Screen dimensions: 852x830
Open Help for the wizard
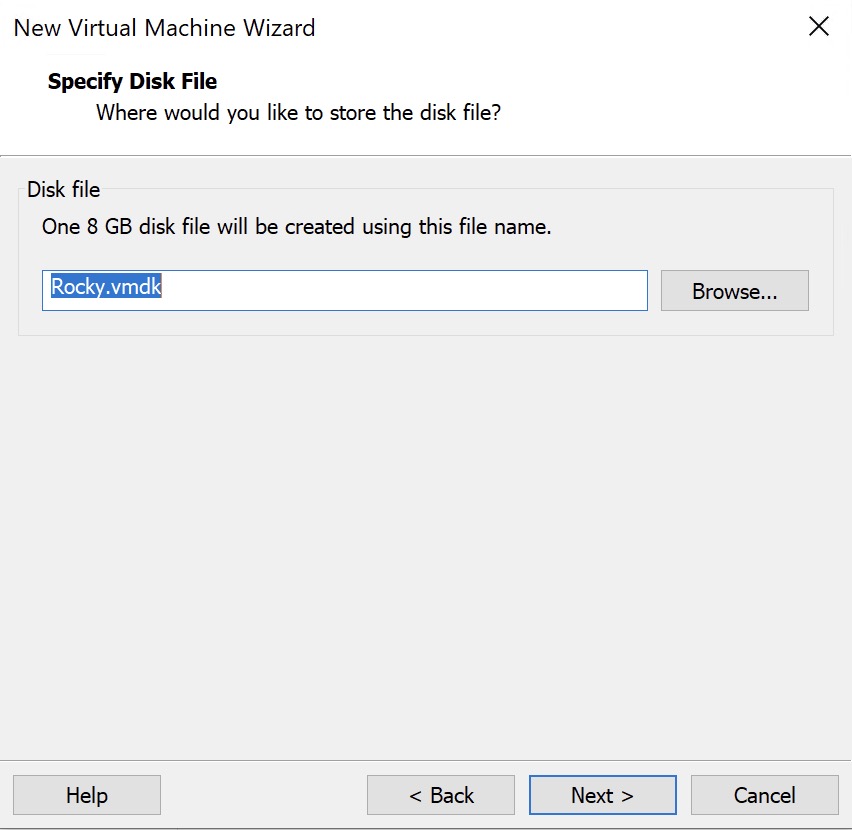click(x=87, y=795)
